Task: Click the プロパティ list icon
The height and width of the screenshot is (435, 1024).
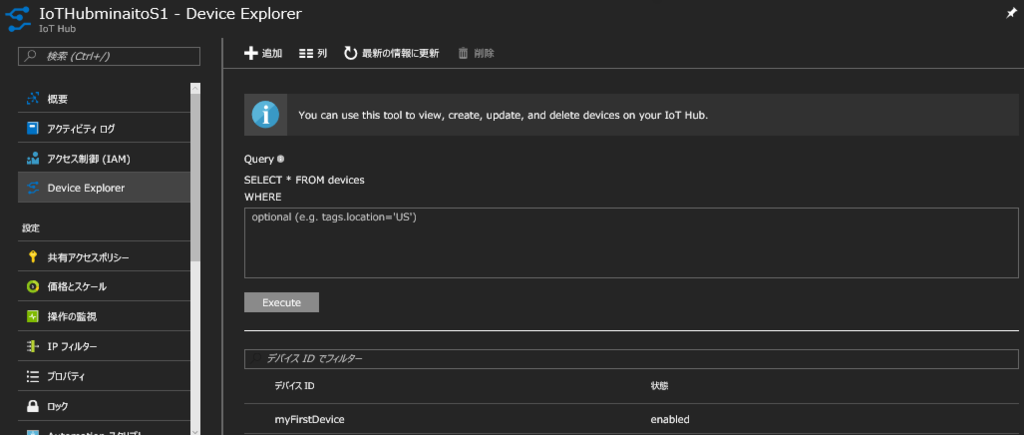Action: pos(33,376)
